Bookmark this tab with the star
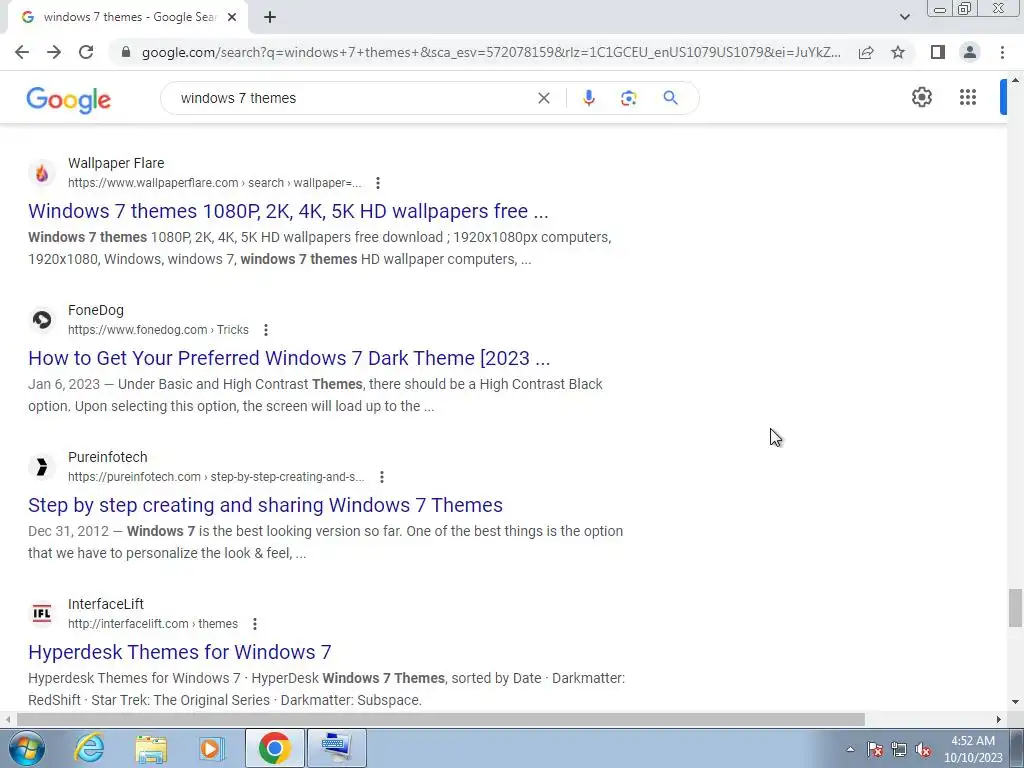Viewport: 1024px width, 768px height. point(898,52)
